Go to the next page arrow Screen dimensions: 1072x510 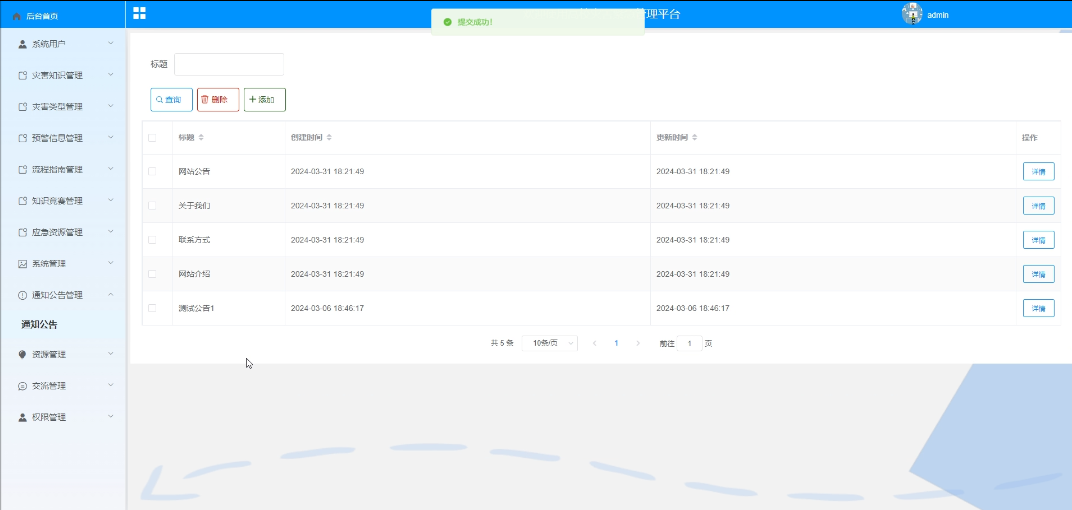coord(638,343)
